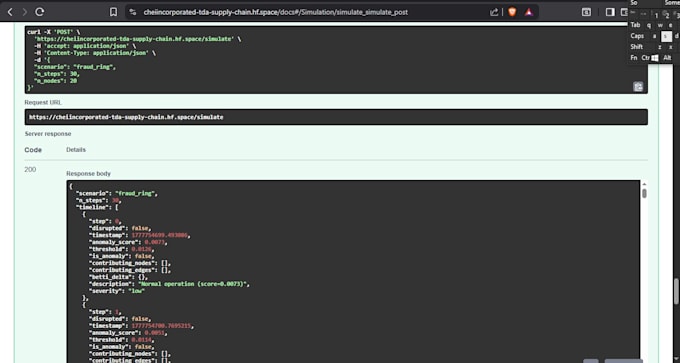Screen dimensions: 680x363
Task: Click the curl "n_nodes": 20 line
Action: click(56, 81)
